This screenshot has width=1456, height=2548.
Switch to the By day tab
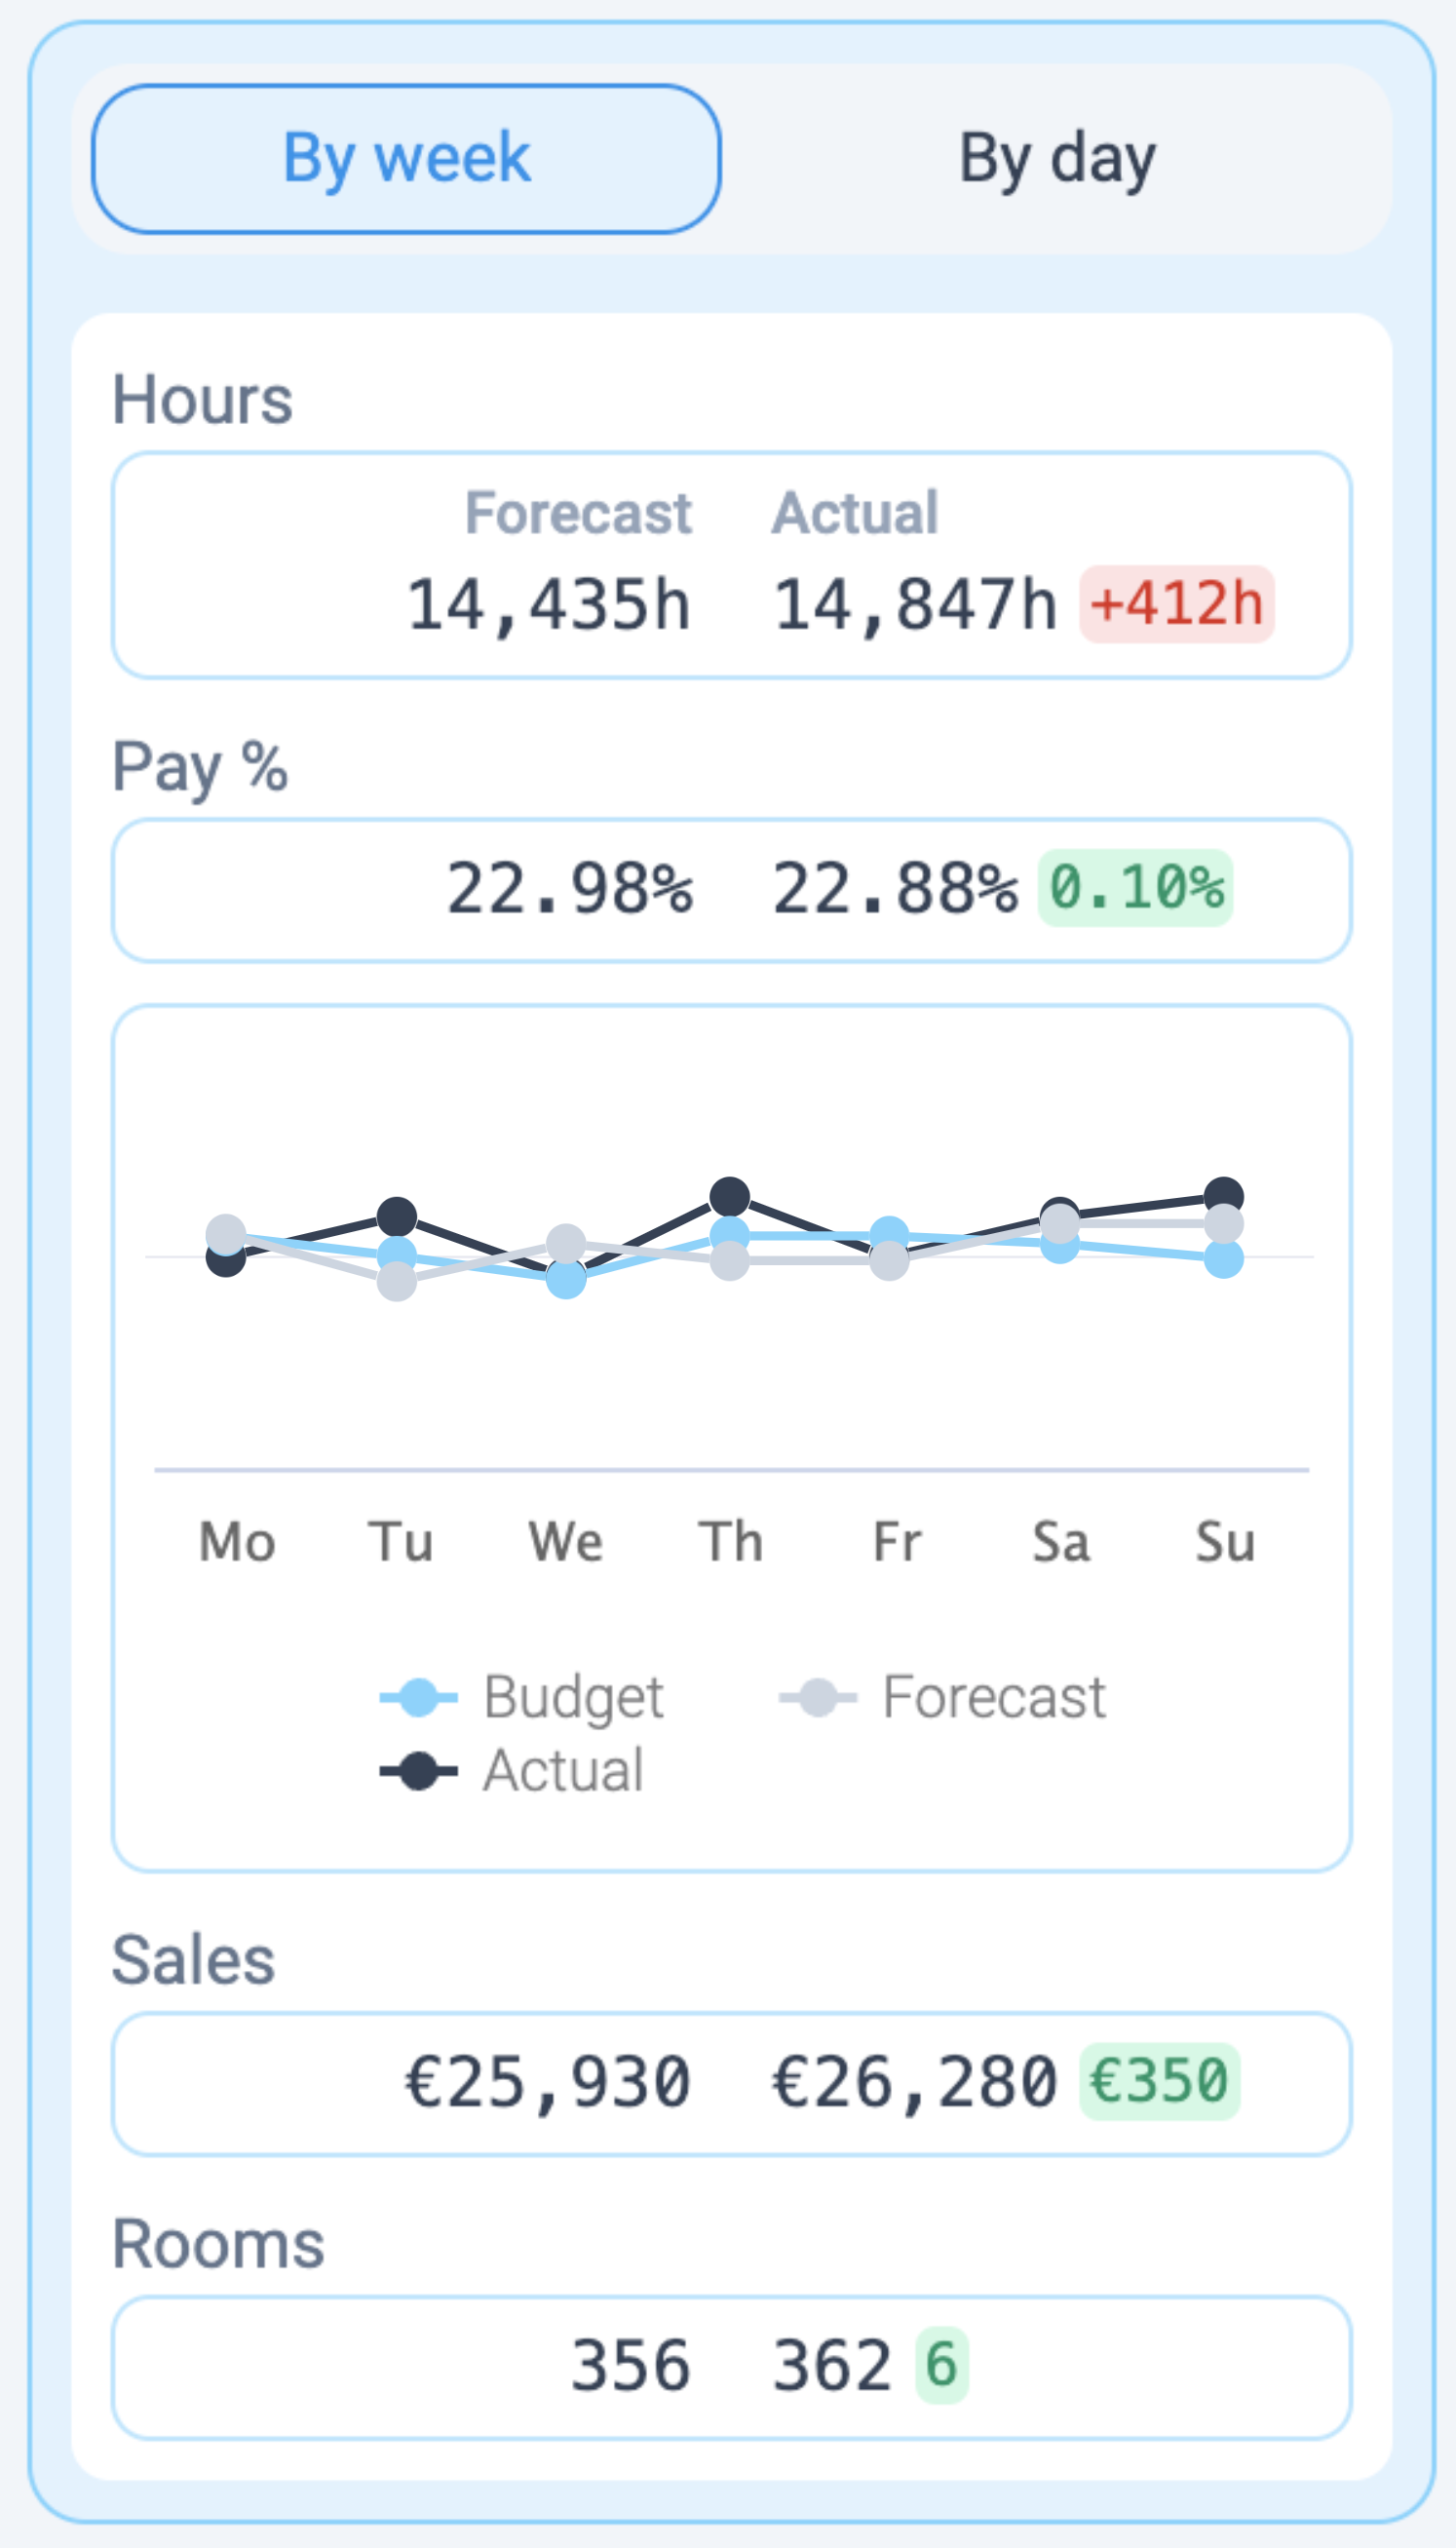click(1057, 159)
